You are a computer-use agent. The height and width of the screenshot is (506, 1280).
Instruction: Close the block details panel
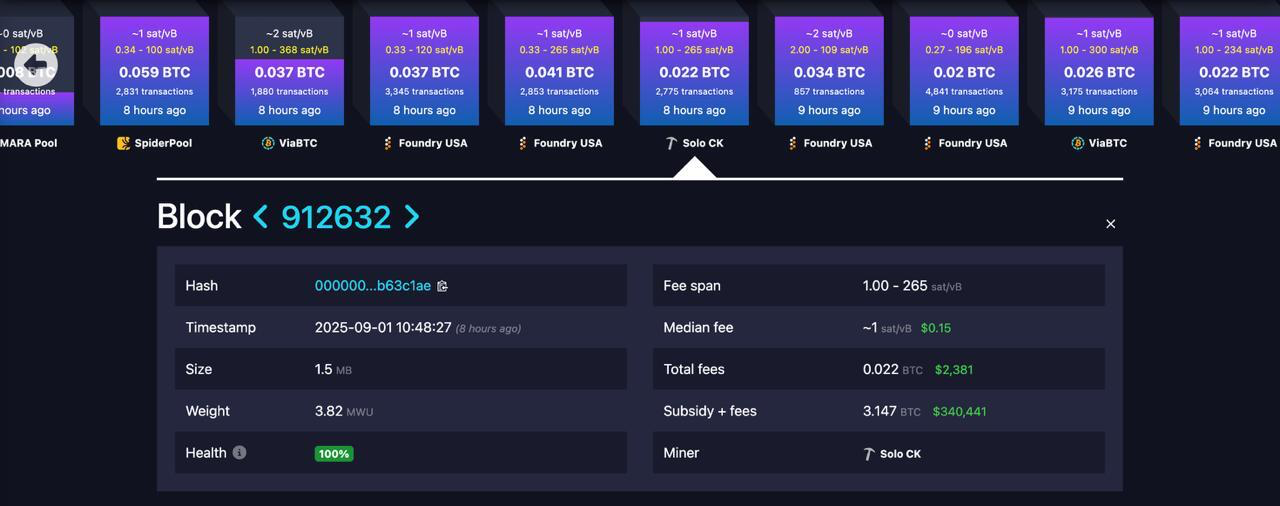tap(1110, 224)
